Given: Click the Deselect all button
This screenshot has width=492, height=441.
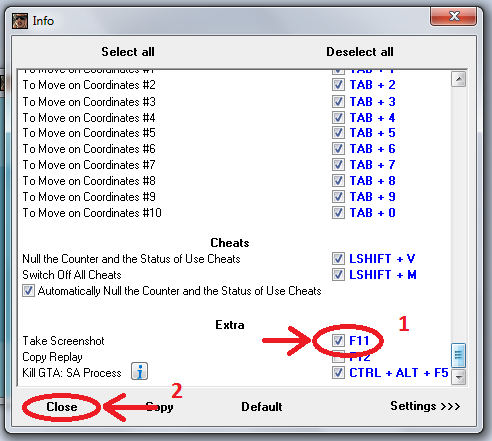Looking at the screenshot, I should click(x=360, y=52).
